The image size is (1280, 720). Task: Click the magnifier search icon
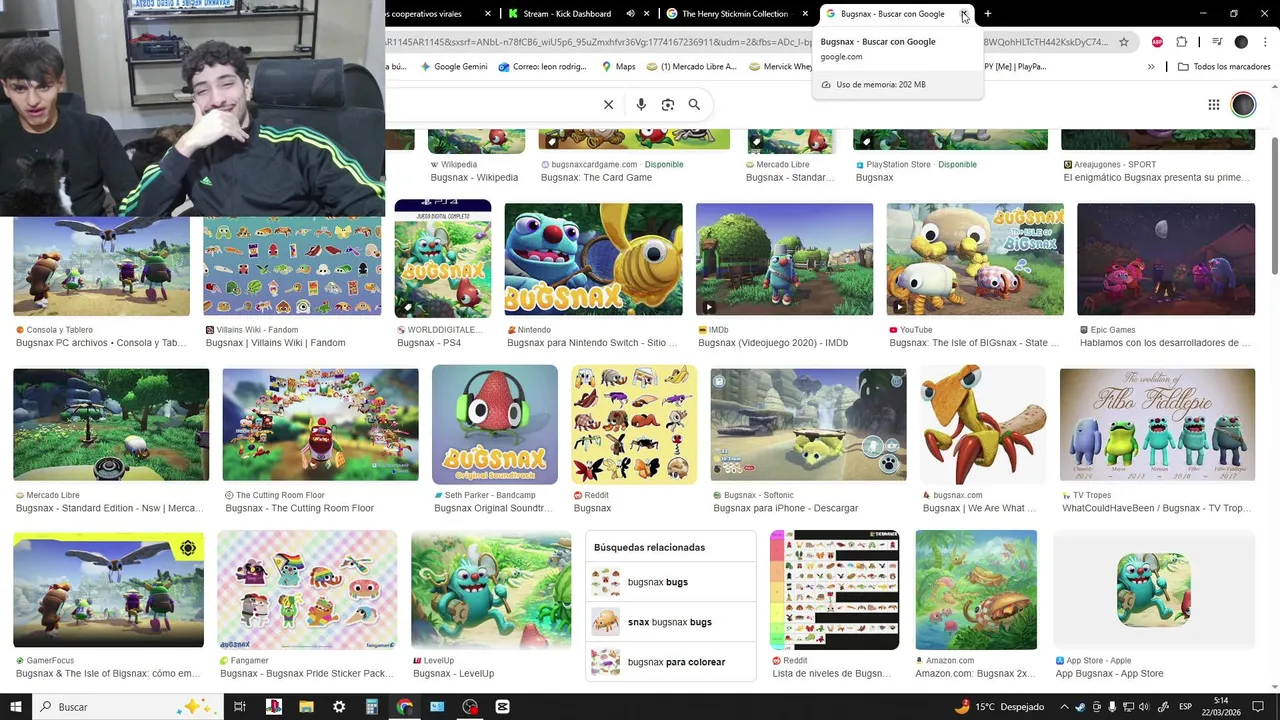(x=694, y=105)
